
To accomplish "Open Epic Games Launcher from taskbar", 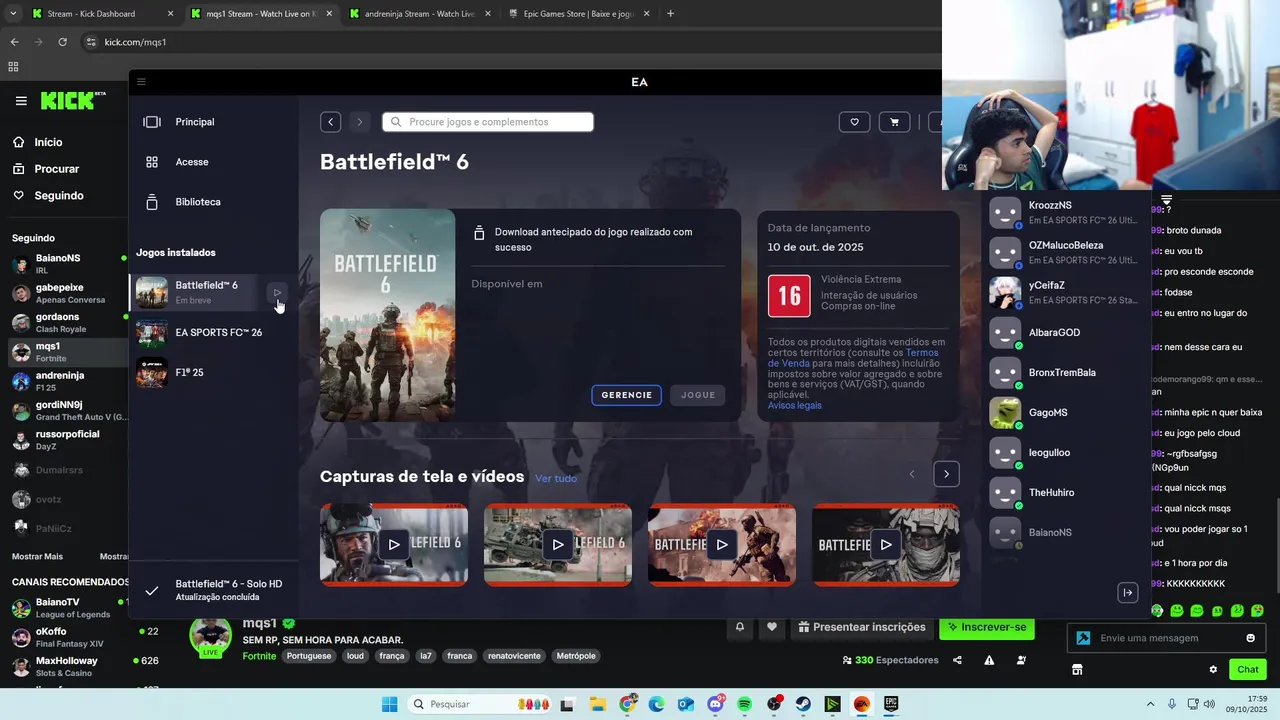I will tap(891, 704).
